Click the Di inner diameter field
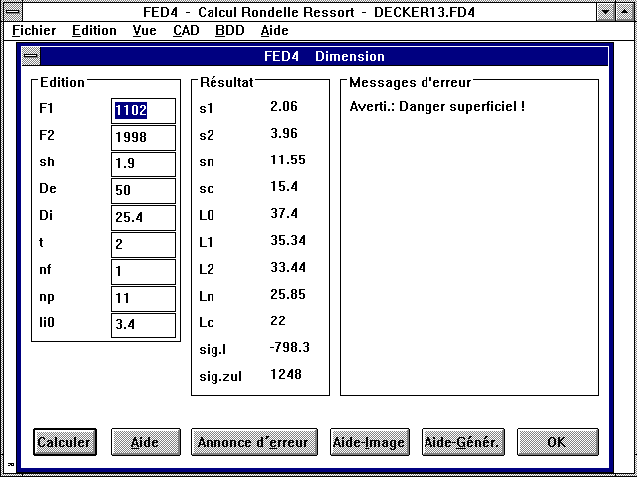637x478 pixels. click(x=143, y=218)
